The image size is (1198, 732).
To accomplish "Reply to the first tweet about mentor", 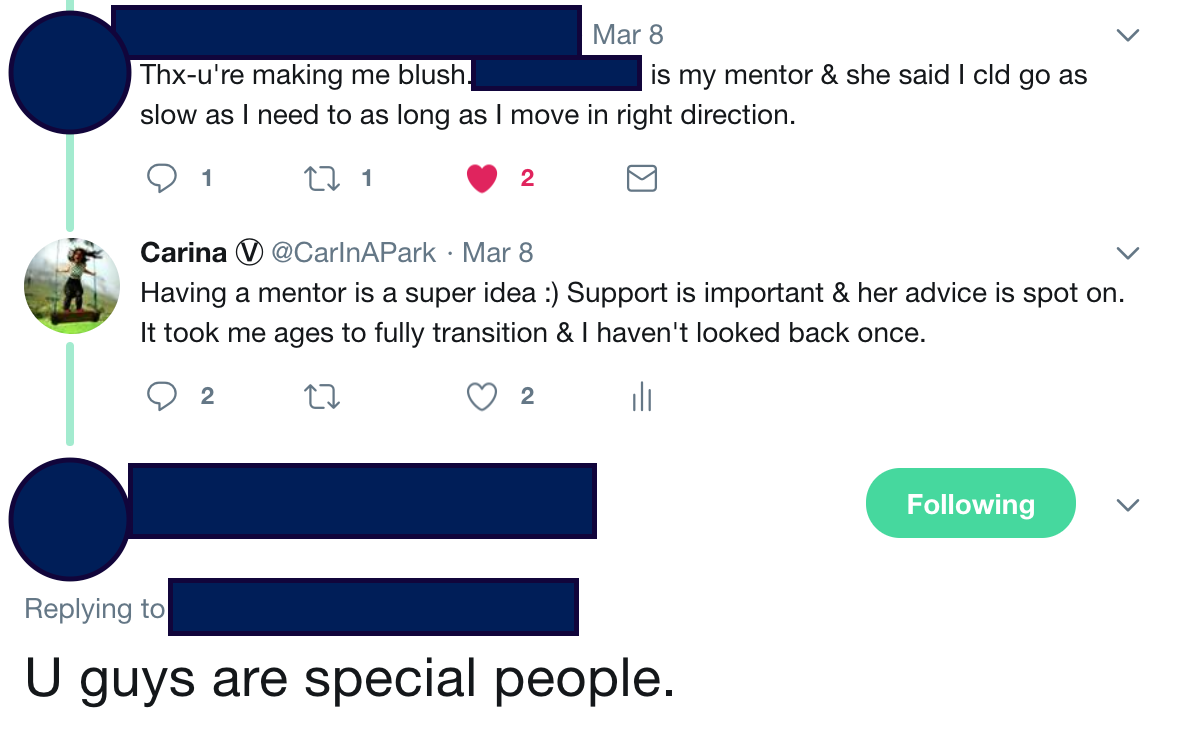I will (x=162, y=179).
